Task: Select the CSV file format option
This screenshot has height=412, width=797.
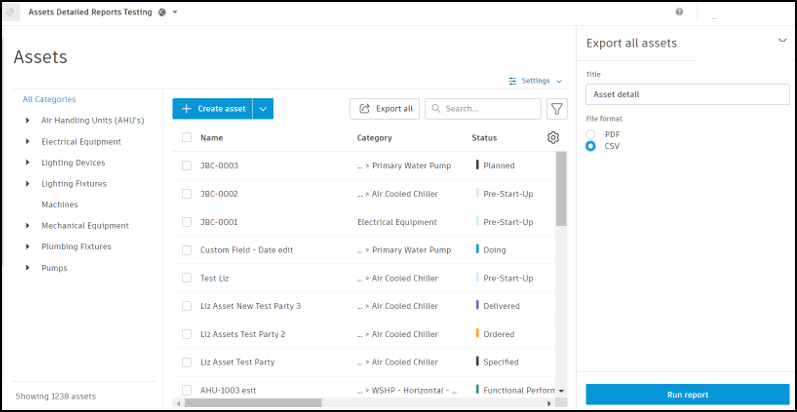Action: 591,146
